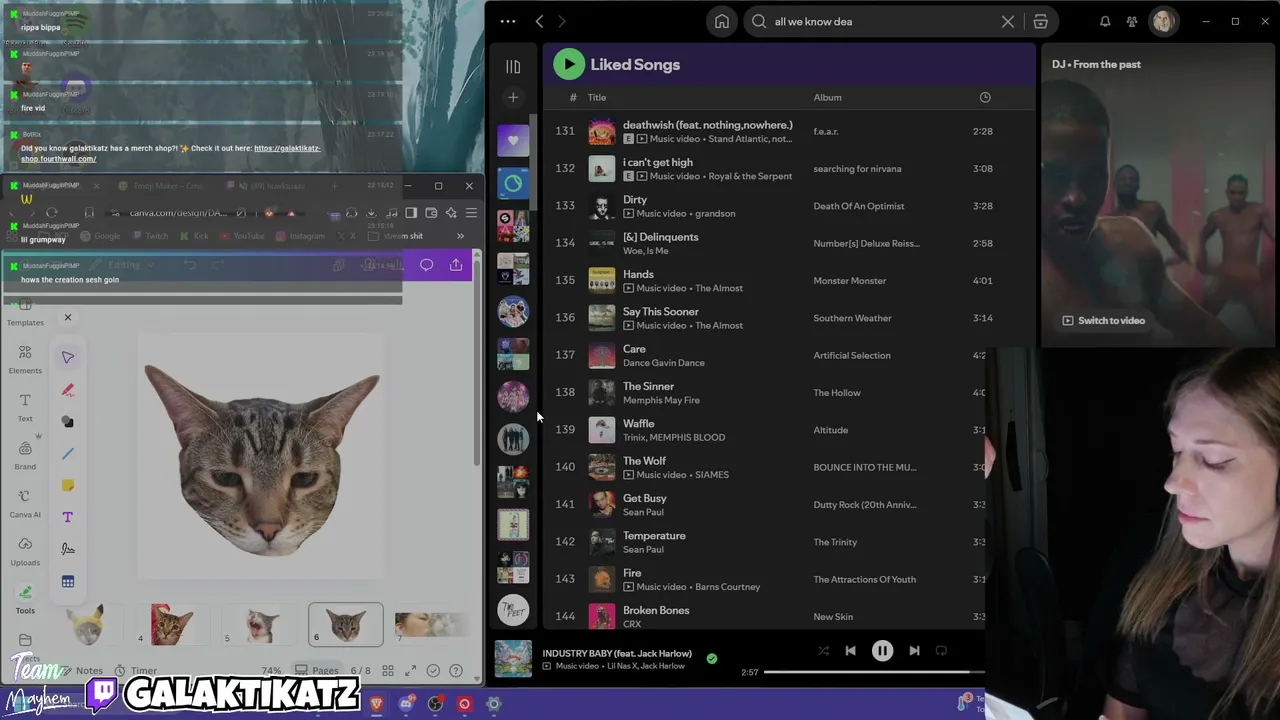
Task: Clear the Spotify search field
Action: pyautogui.click(x=1008, y=21)
